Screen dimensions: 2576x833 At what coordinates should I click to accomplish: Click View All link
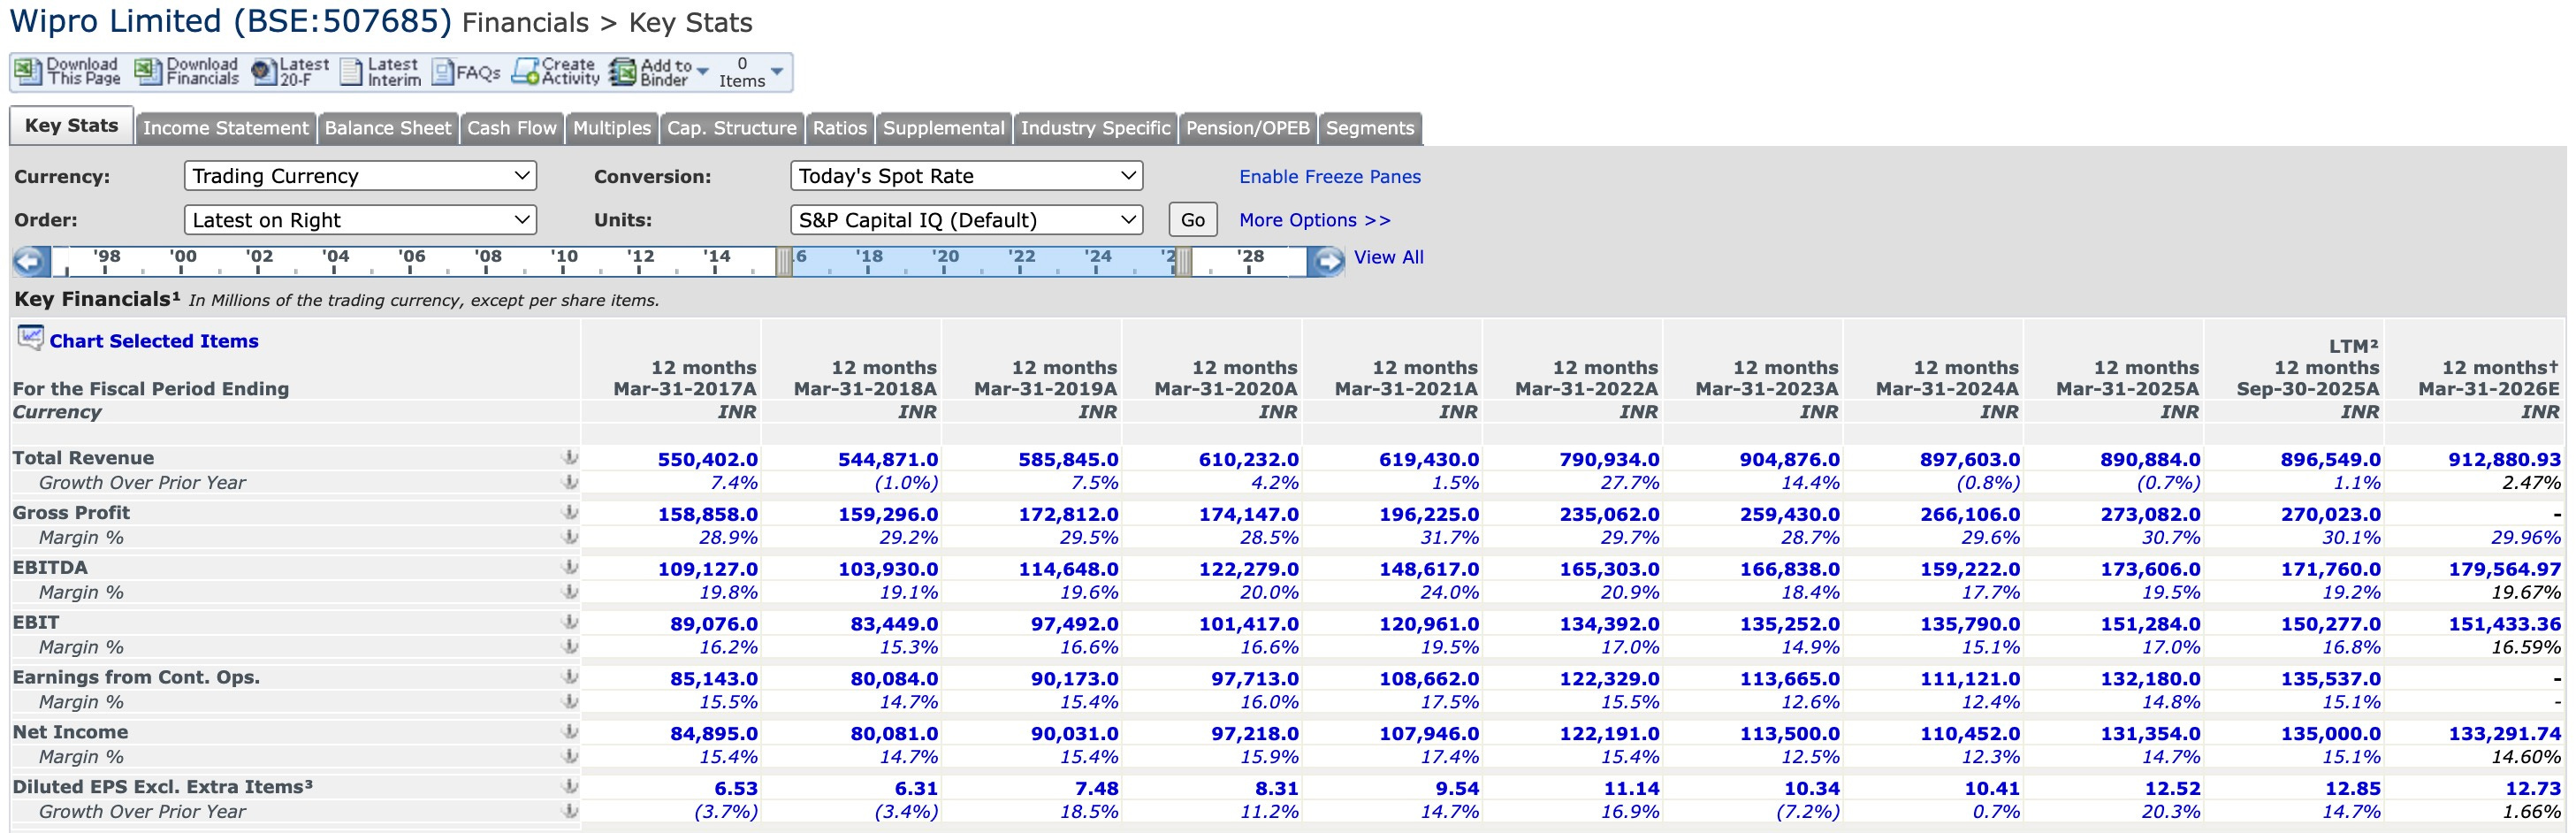[x=1389, y=257]
